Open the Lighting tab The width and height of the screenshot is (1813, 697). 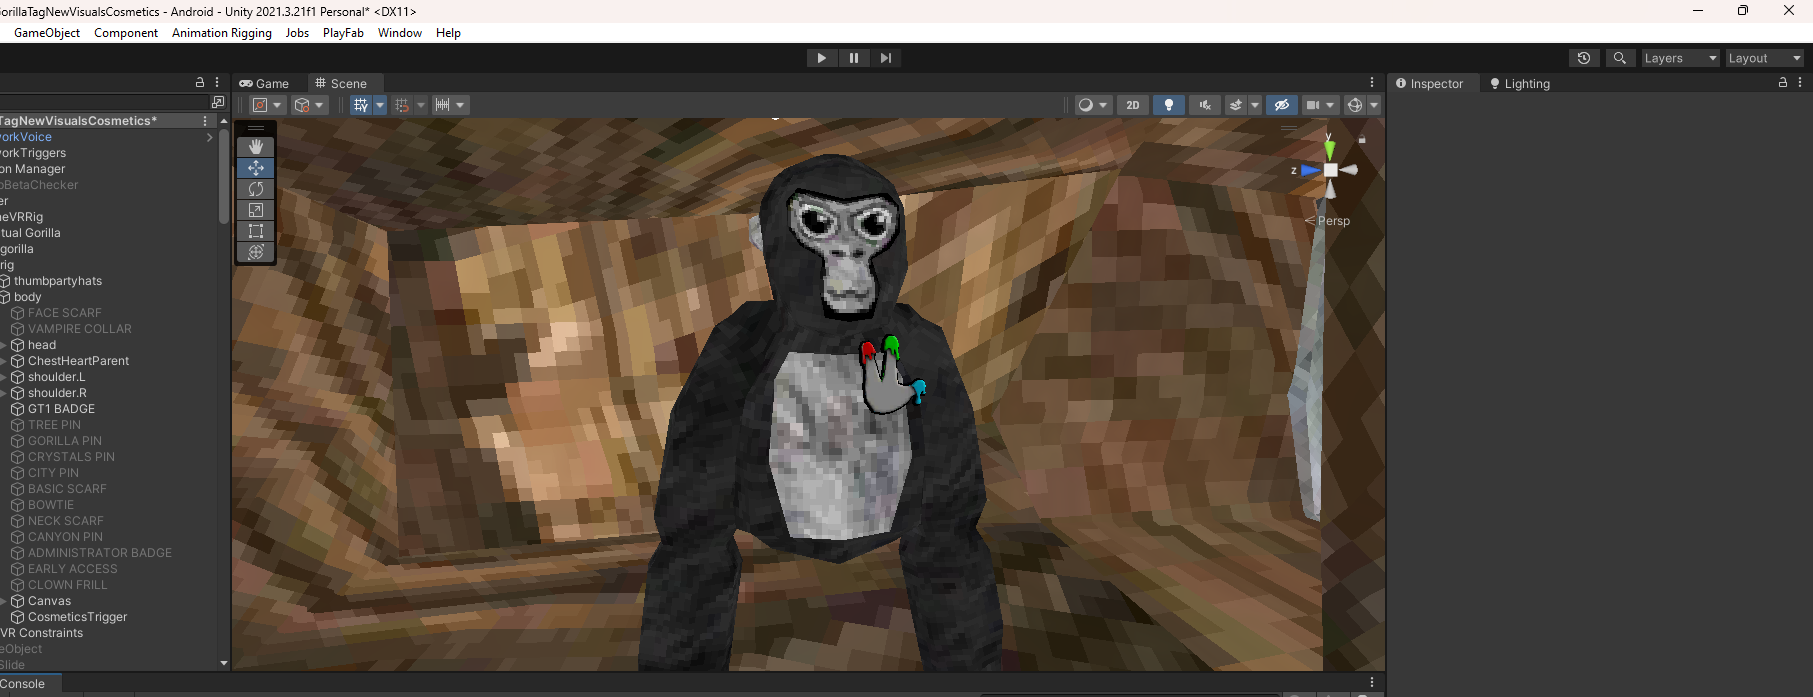tap(1520, 84)
